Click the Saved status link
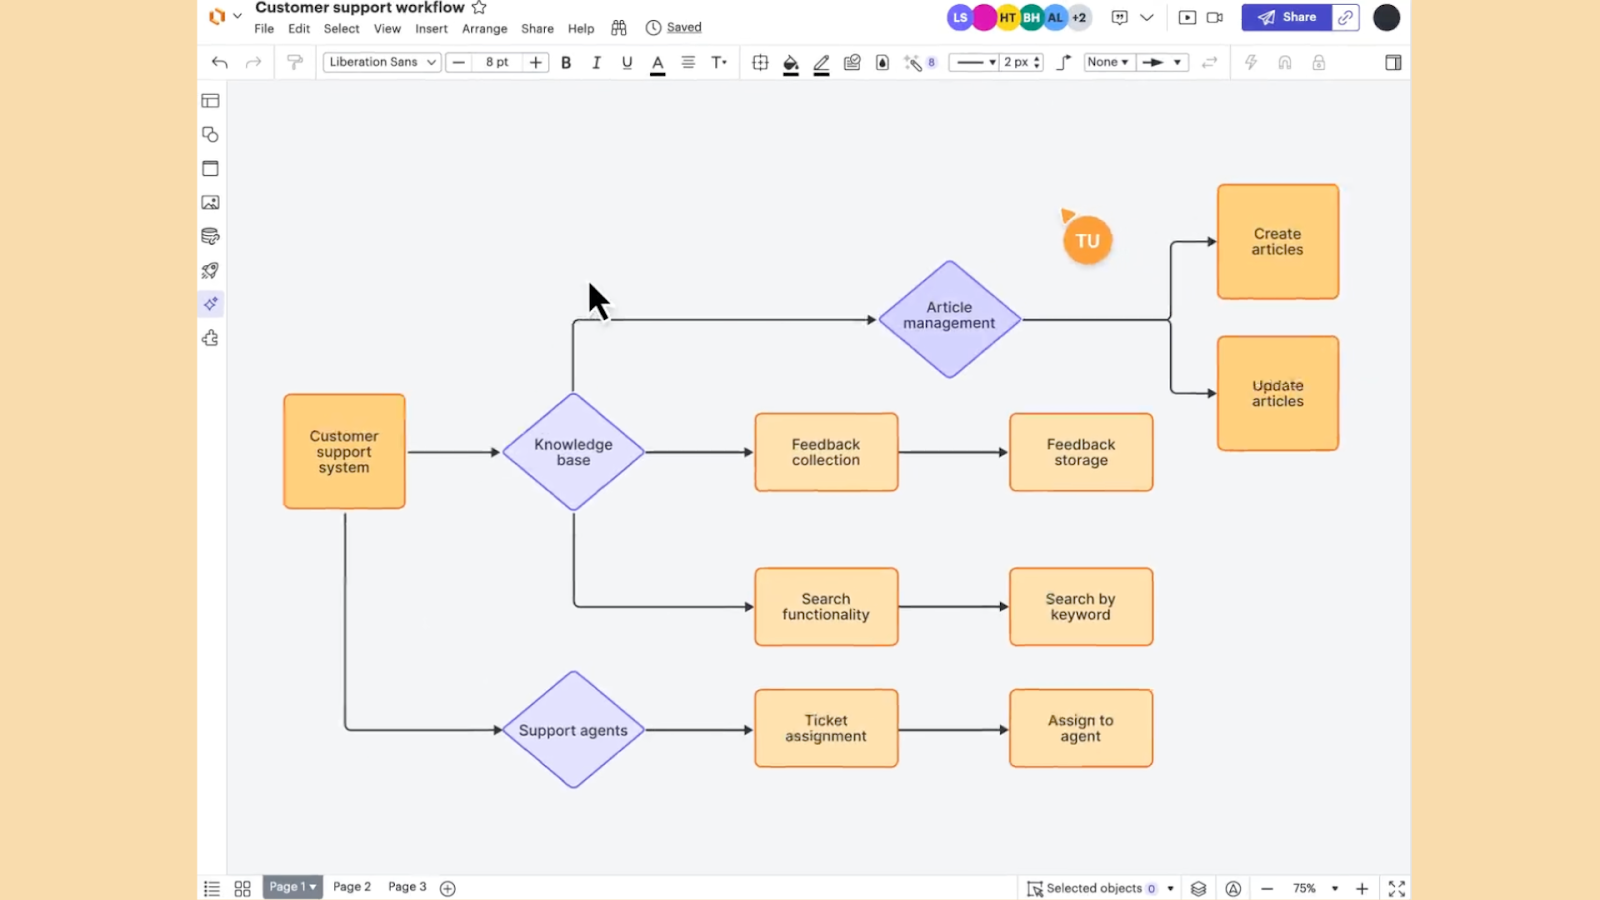This screenshot has width=1600, height=900. [684, 28]
